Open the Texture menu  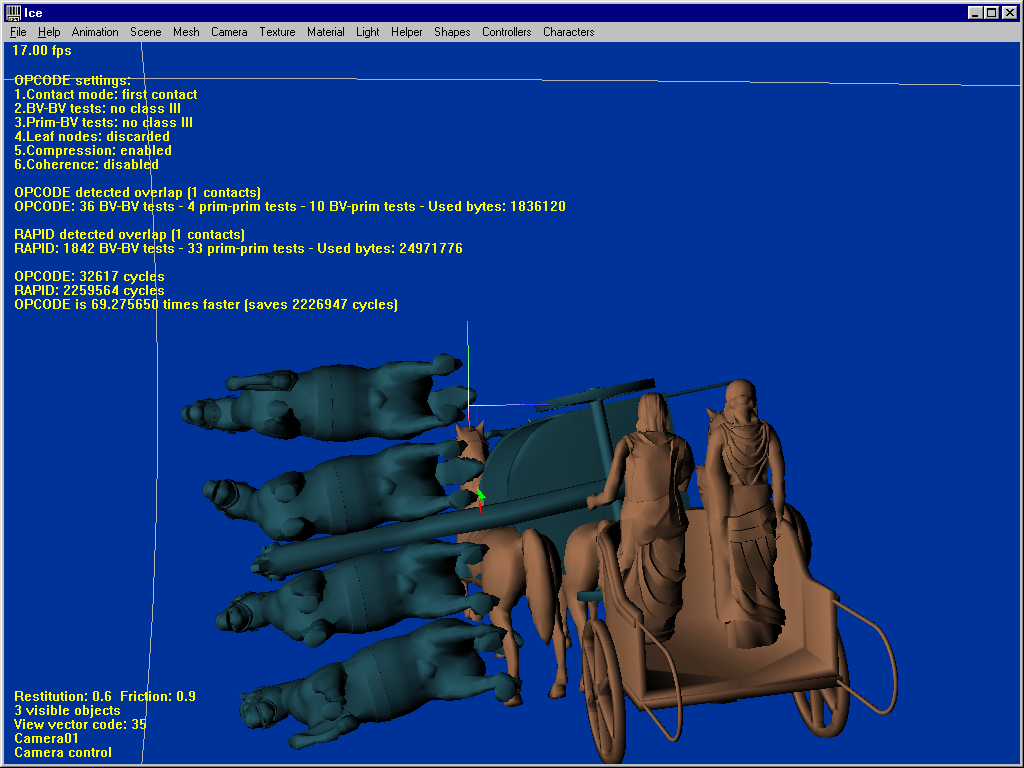pos(278,32)
